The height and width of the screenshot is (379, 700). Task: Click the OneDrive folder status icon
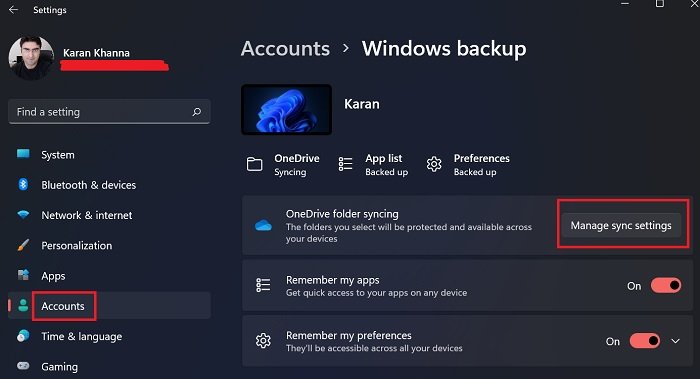pos(254,164)
